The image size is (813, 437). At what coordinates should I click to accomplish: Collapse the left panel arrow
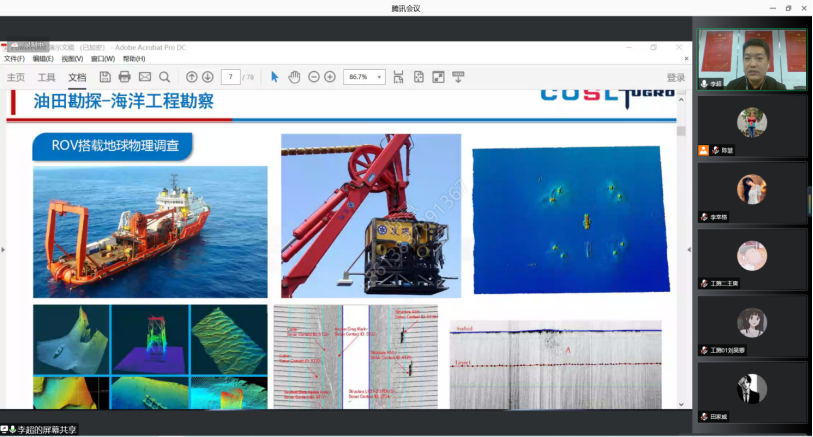coord(3,249)
